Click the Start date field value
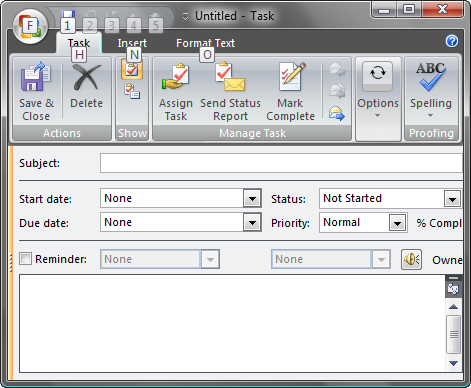This screenshot has height=388, width=471. [172, 199]
